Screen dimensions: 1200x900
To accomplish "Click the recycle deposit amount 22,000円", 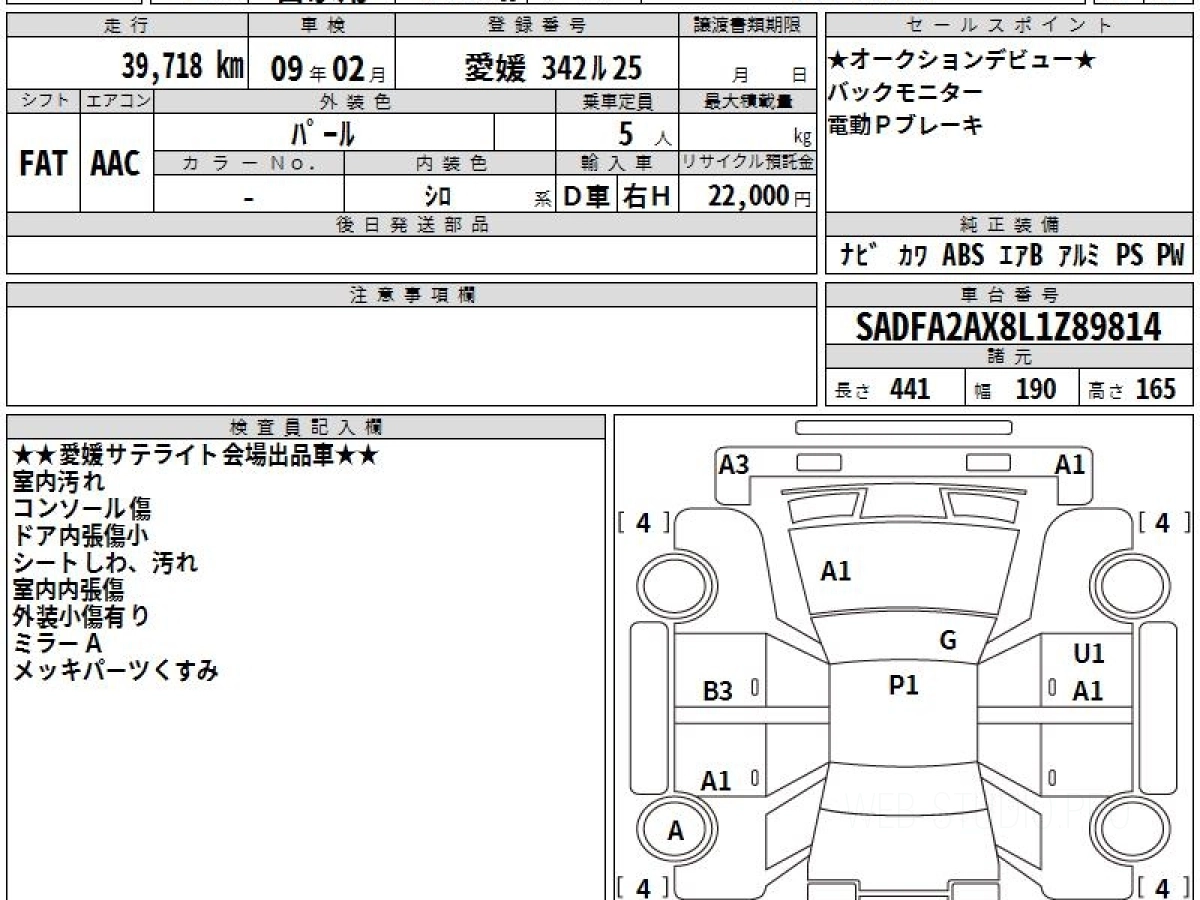I will tap(748, 197).
